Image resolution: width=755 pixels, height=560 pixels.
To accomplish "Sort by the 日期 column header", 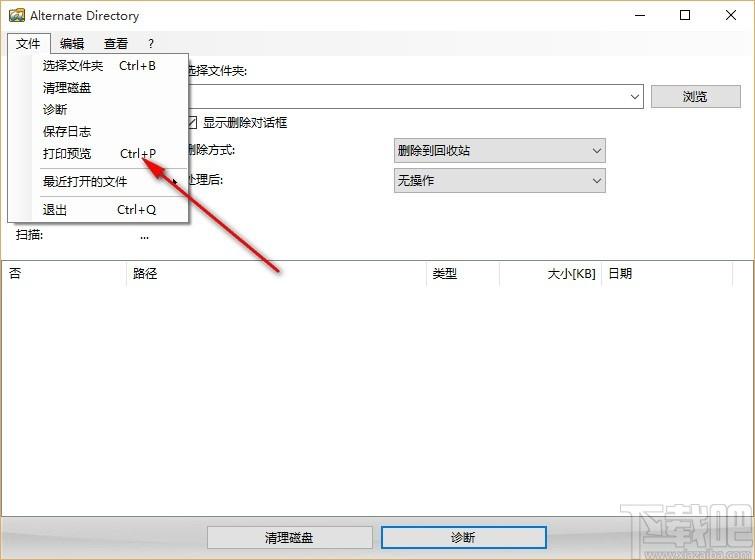I will click(667, 273).
